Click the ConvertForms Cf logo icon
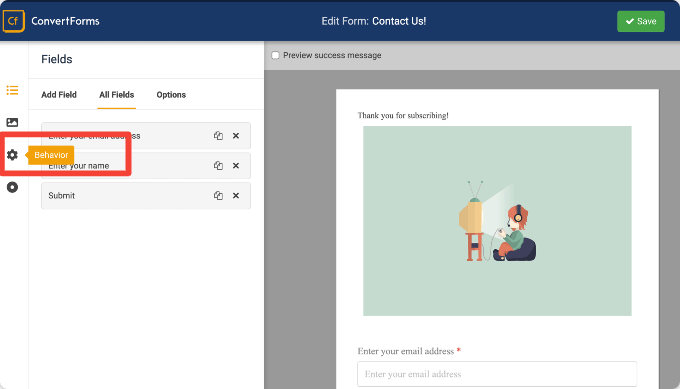The height and width of the screenshot is (389, 680). (x=13, y=21)
